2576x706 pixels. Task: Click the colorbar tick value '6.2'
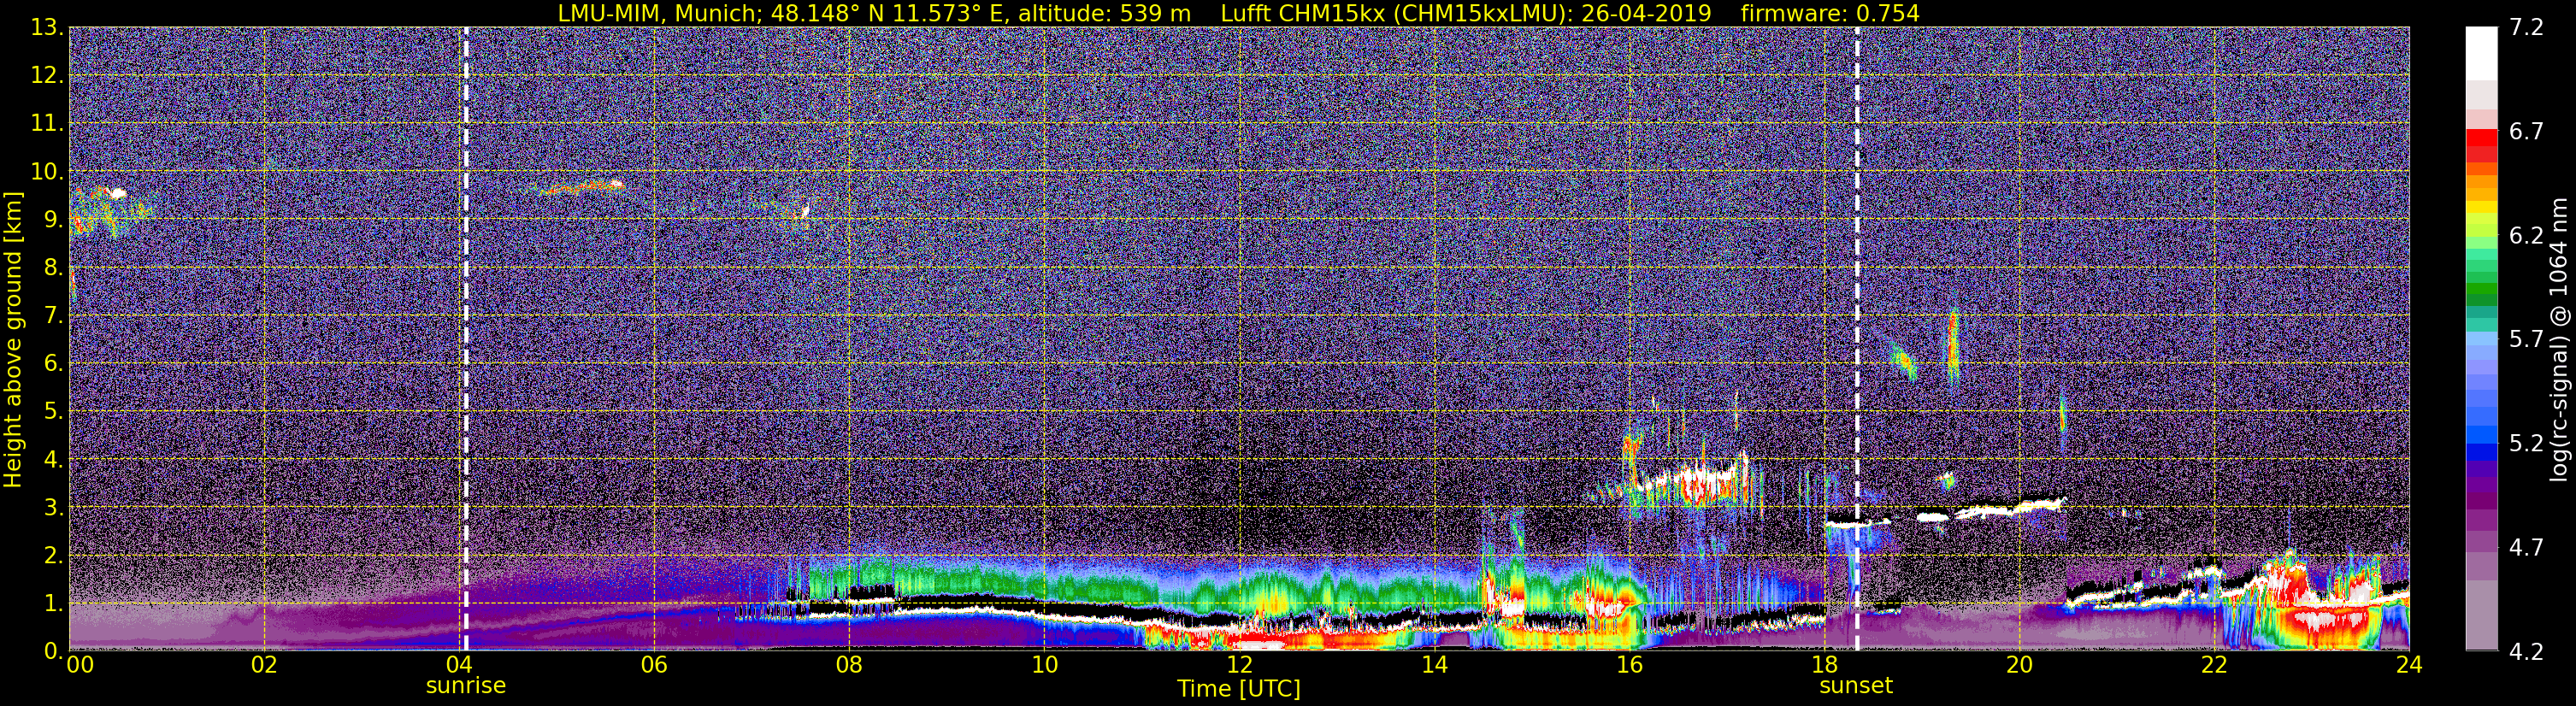2526,236
